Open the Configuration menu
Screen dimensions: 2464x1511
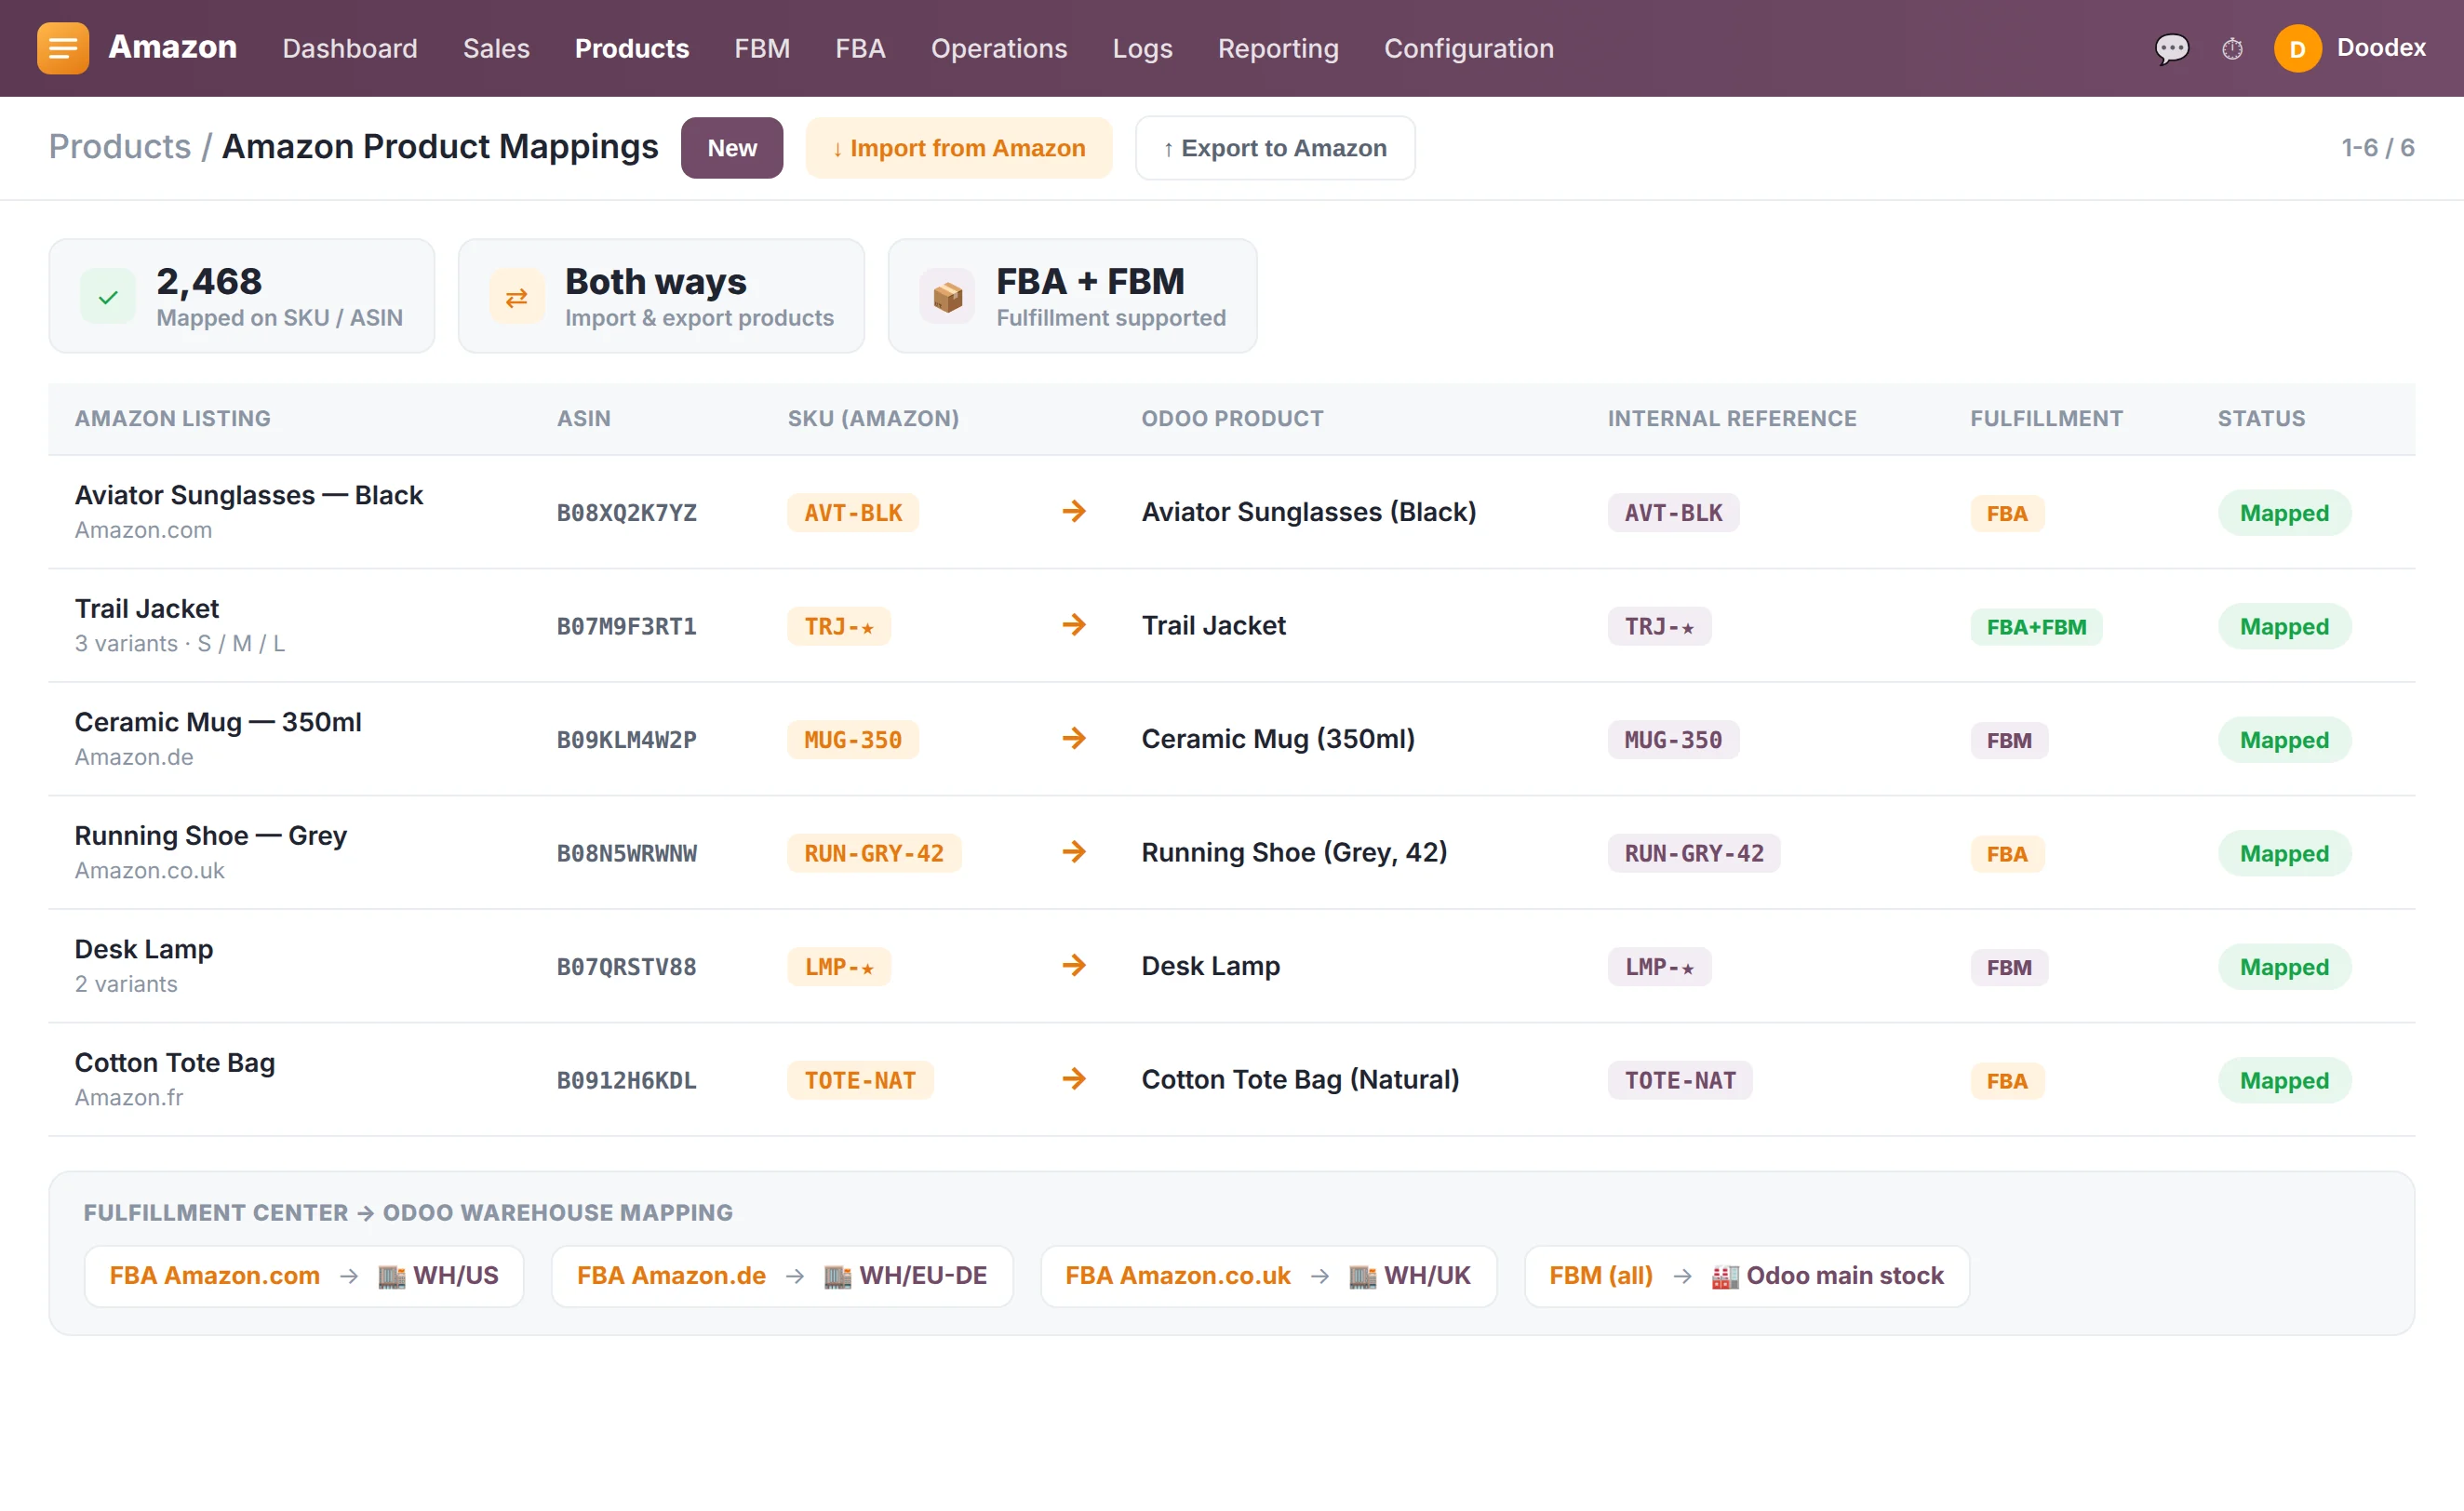tap(1469, 48)
